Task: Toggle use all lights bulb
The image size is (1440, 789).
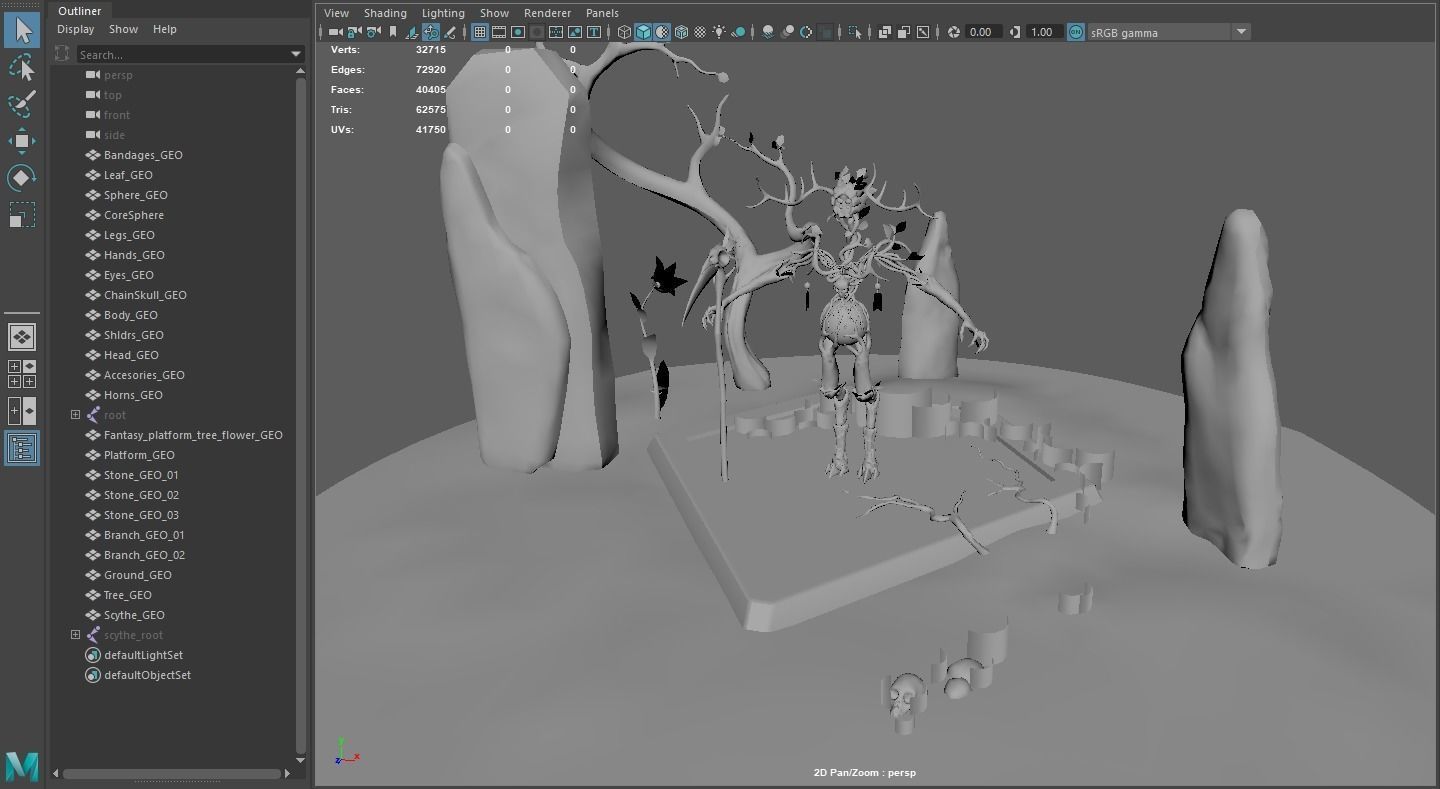Action: pyautogui.click(x=719, y=32)
